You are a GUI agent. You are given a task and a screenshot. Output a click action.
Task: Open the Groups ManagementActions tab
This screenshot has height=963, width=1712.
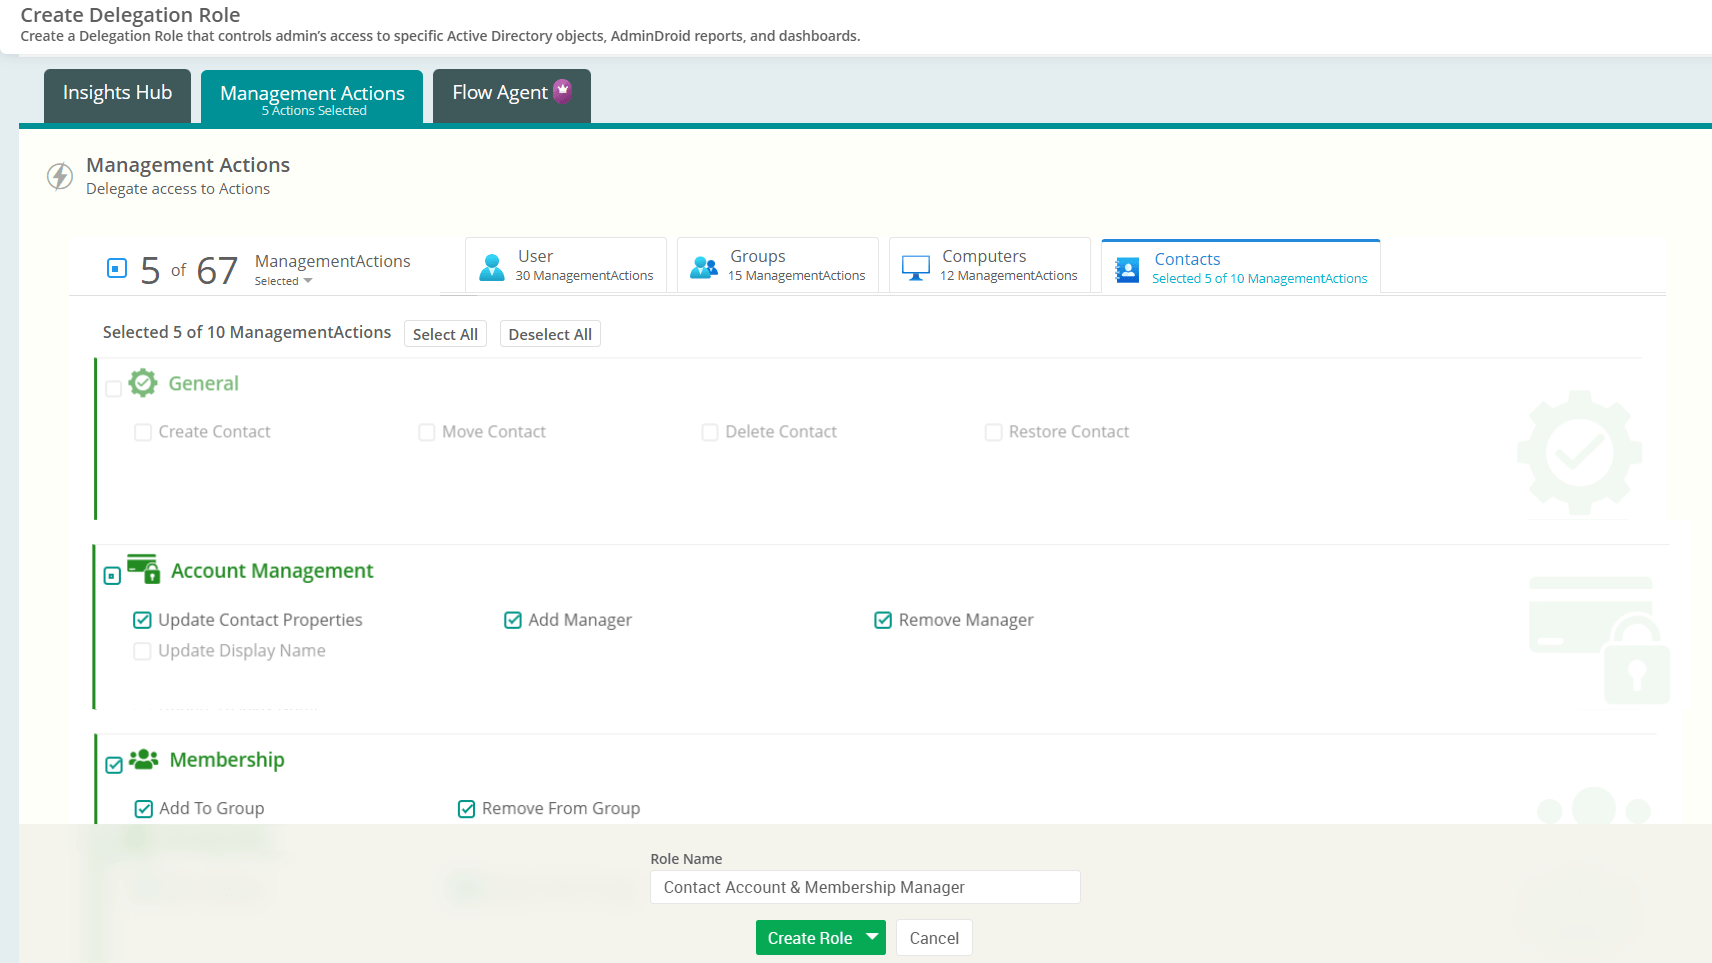778,265
